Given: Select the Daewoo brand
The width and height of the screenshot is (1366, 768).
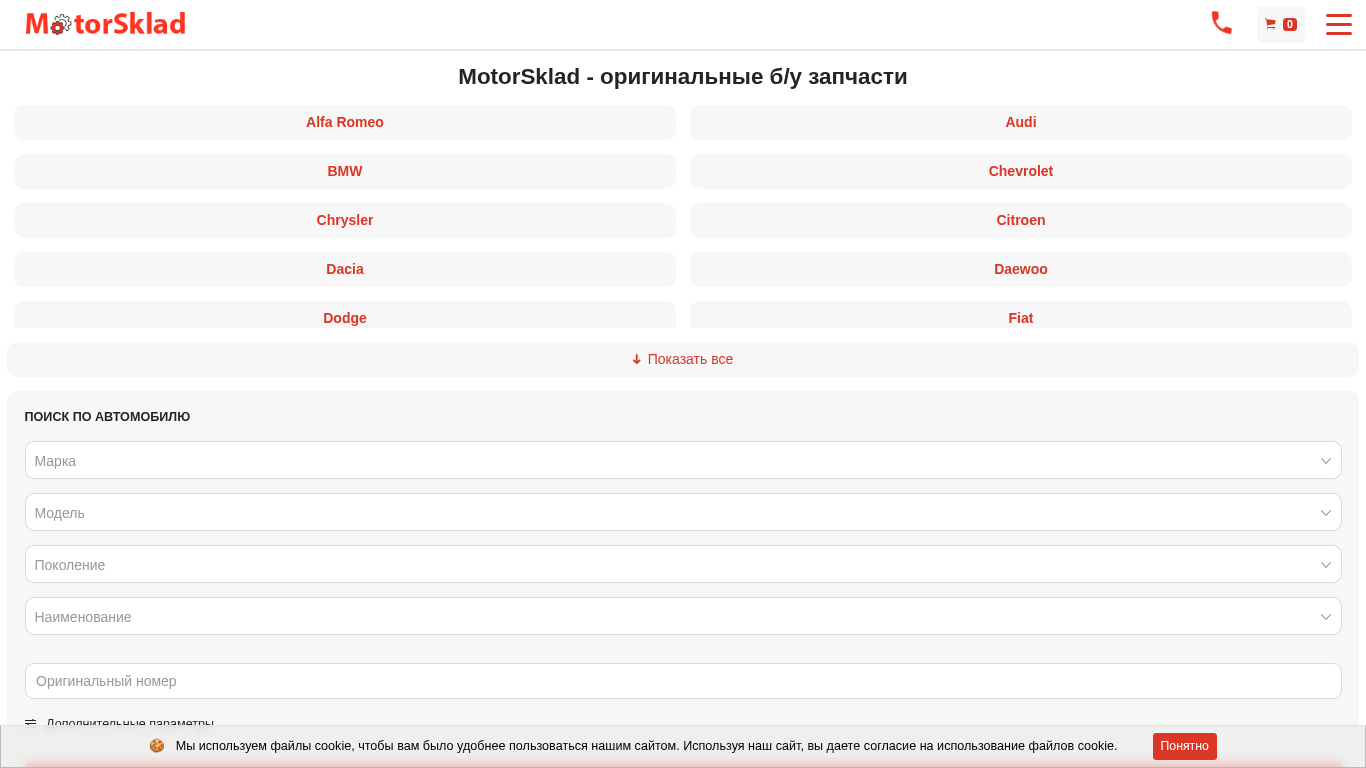Looking at the screenshot, I should coord(1021,269).
